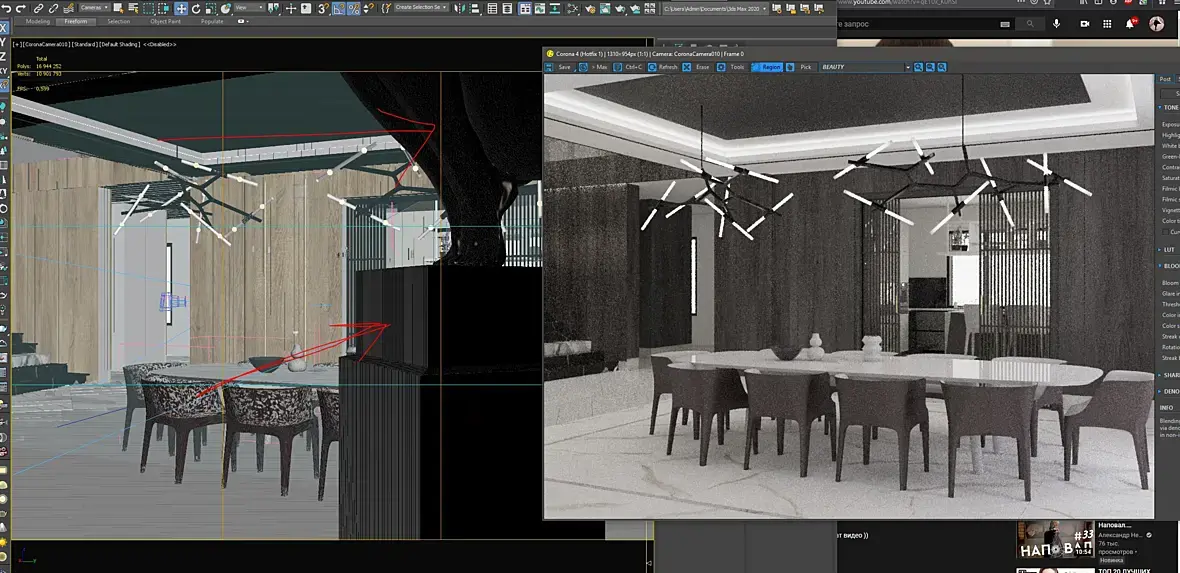Select the Rotate transform tool
The width and height of the screenshot is (1180, 573).
coord(197,8)
